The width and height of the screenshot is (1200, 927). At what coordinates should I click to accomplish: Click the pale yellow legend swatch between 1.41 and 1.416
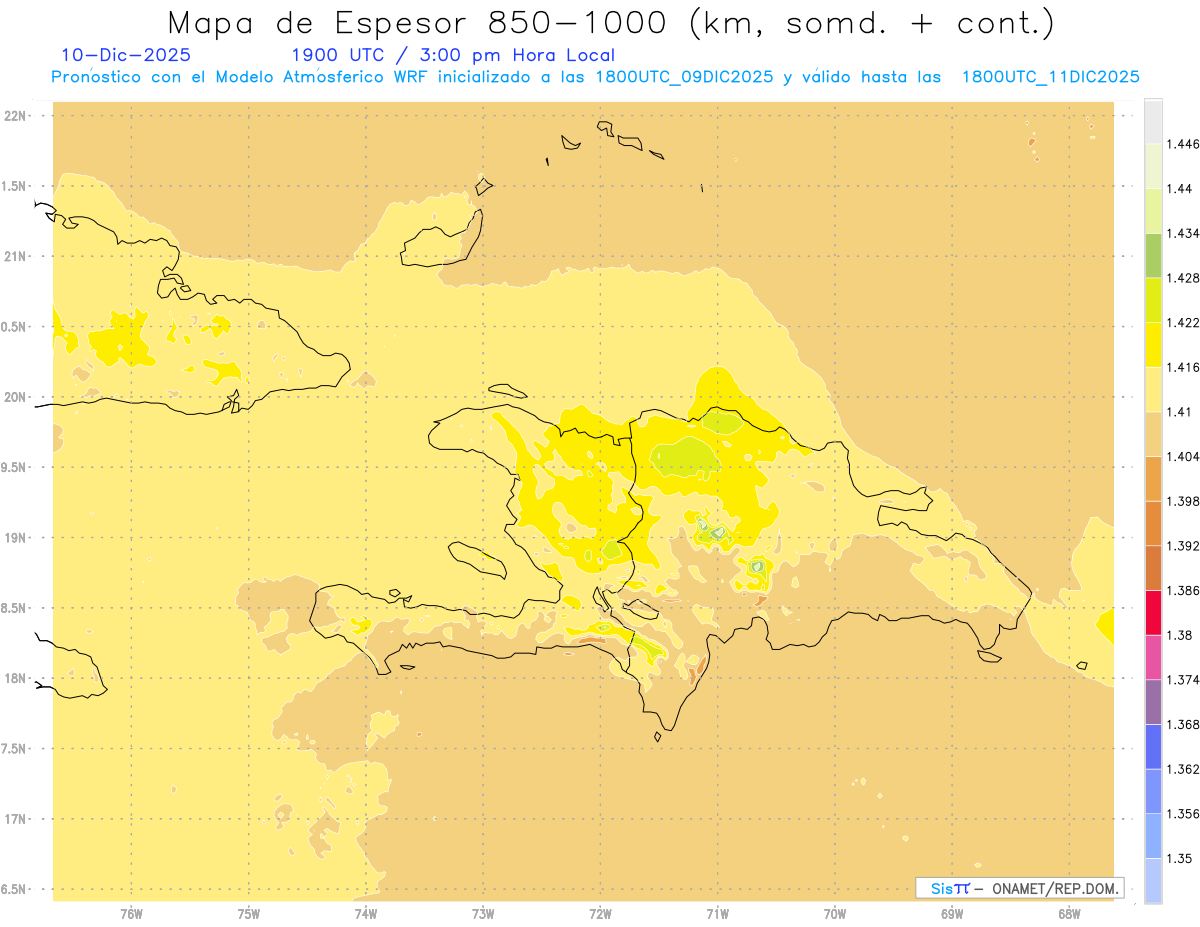1153,389
